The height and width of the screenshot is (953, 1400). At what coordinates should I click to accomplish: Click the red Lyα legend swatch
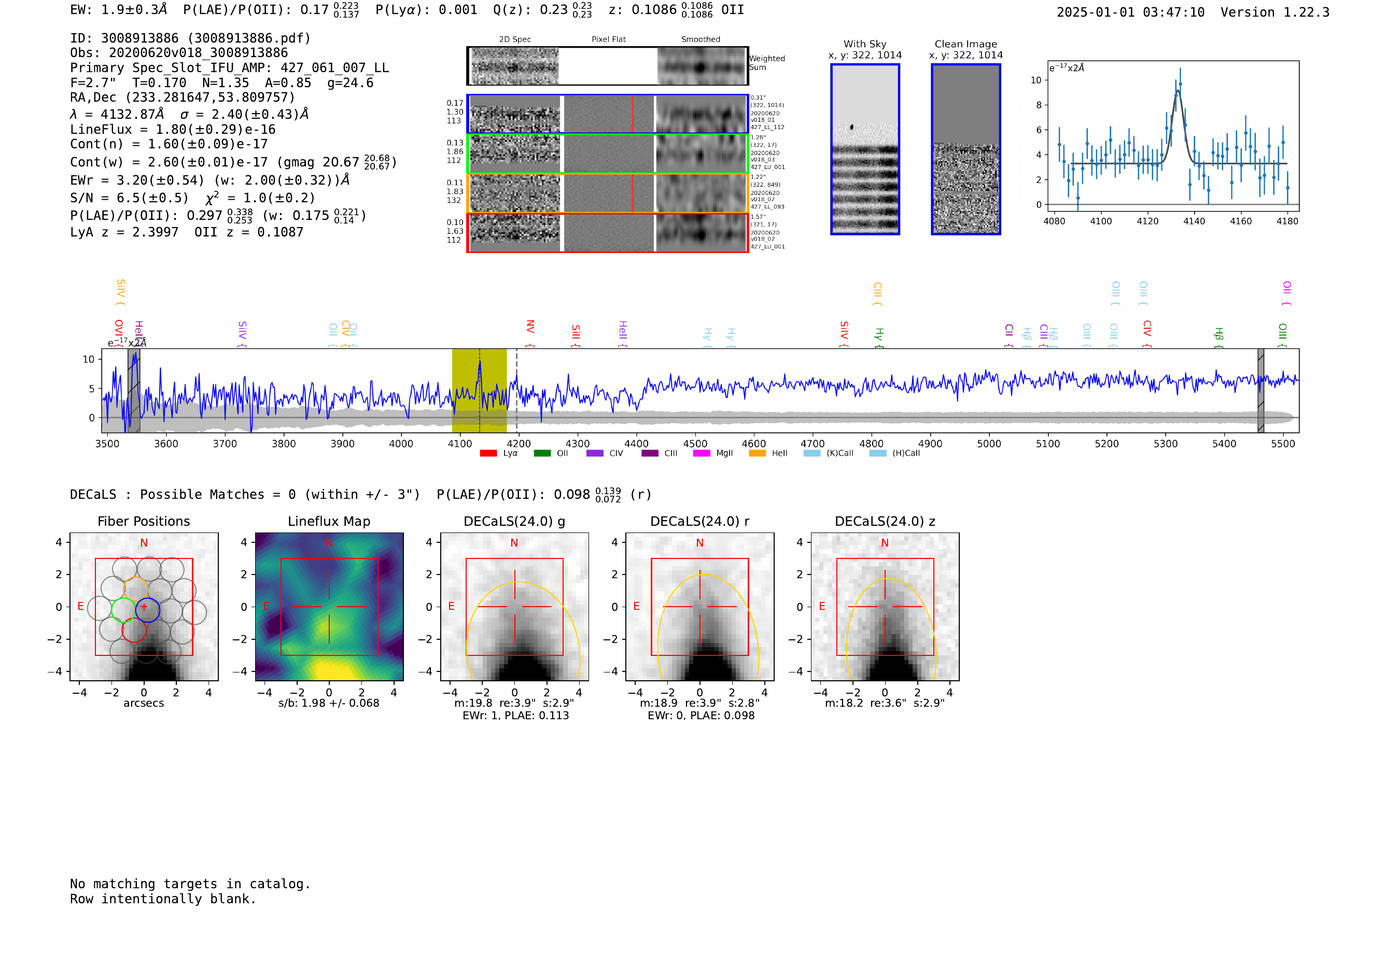click(x=488, y=453)
